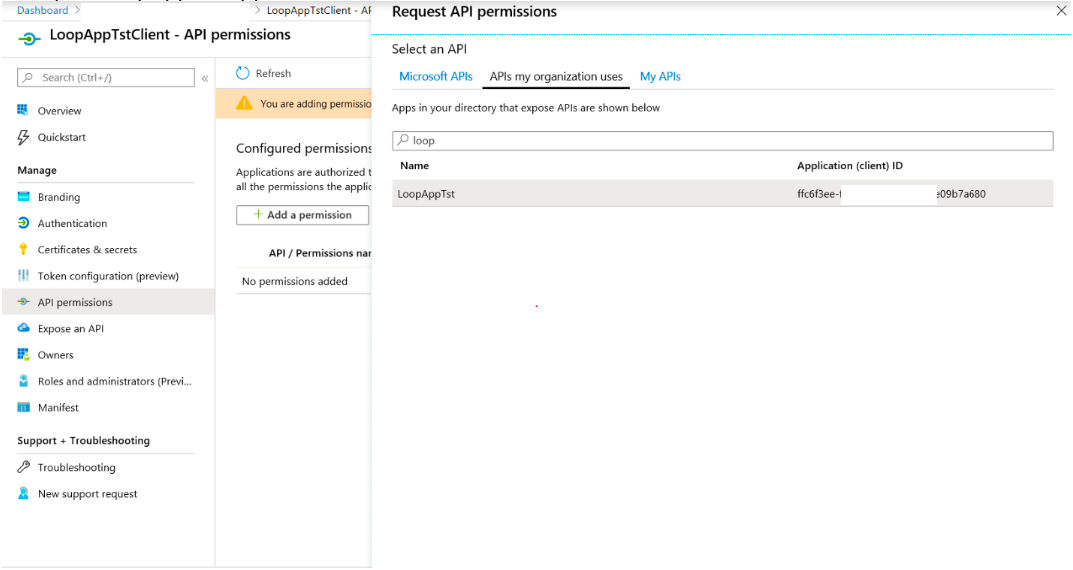Follow the Dashboard breadcrumb link

pyautogui.click(x=42, y=10)
